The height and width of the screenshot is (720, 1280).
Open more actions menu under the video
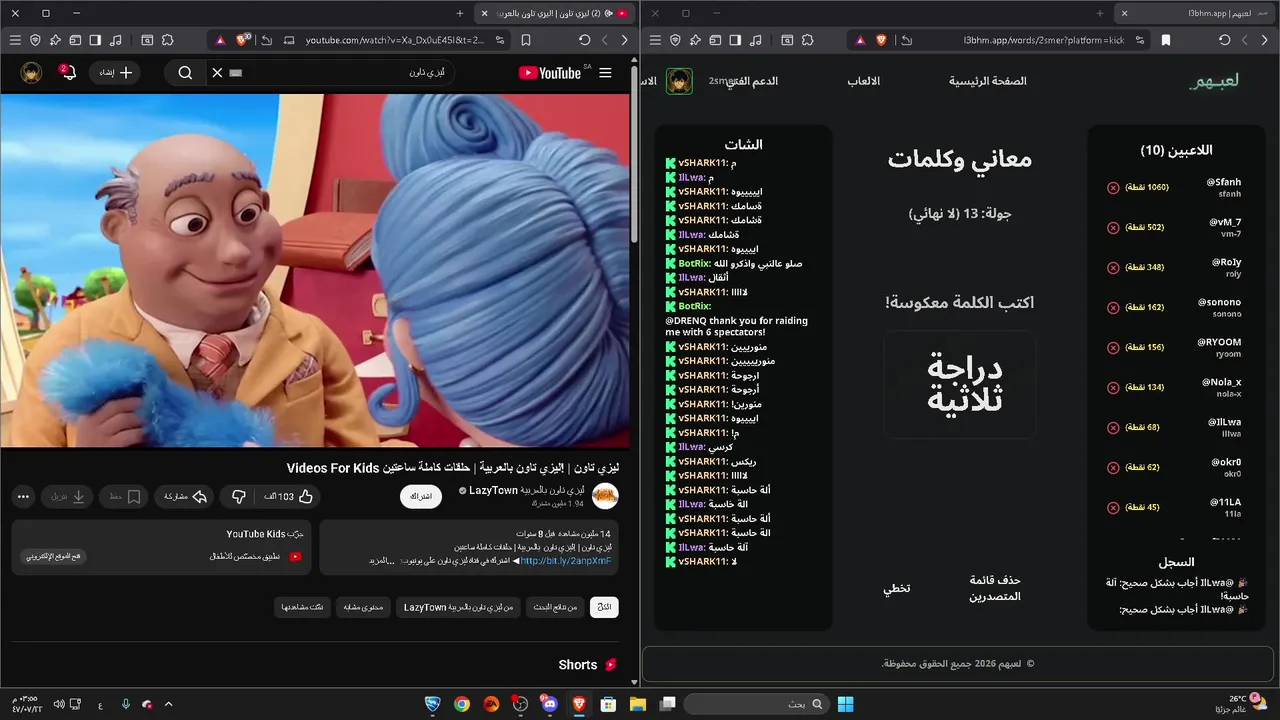click(24, 496)
